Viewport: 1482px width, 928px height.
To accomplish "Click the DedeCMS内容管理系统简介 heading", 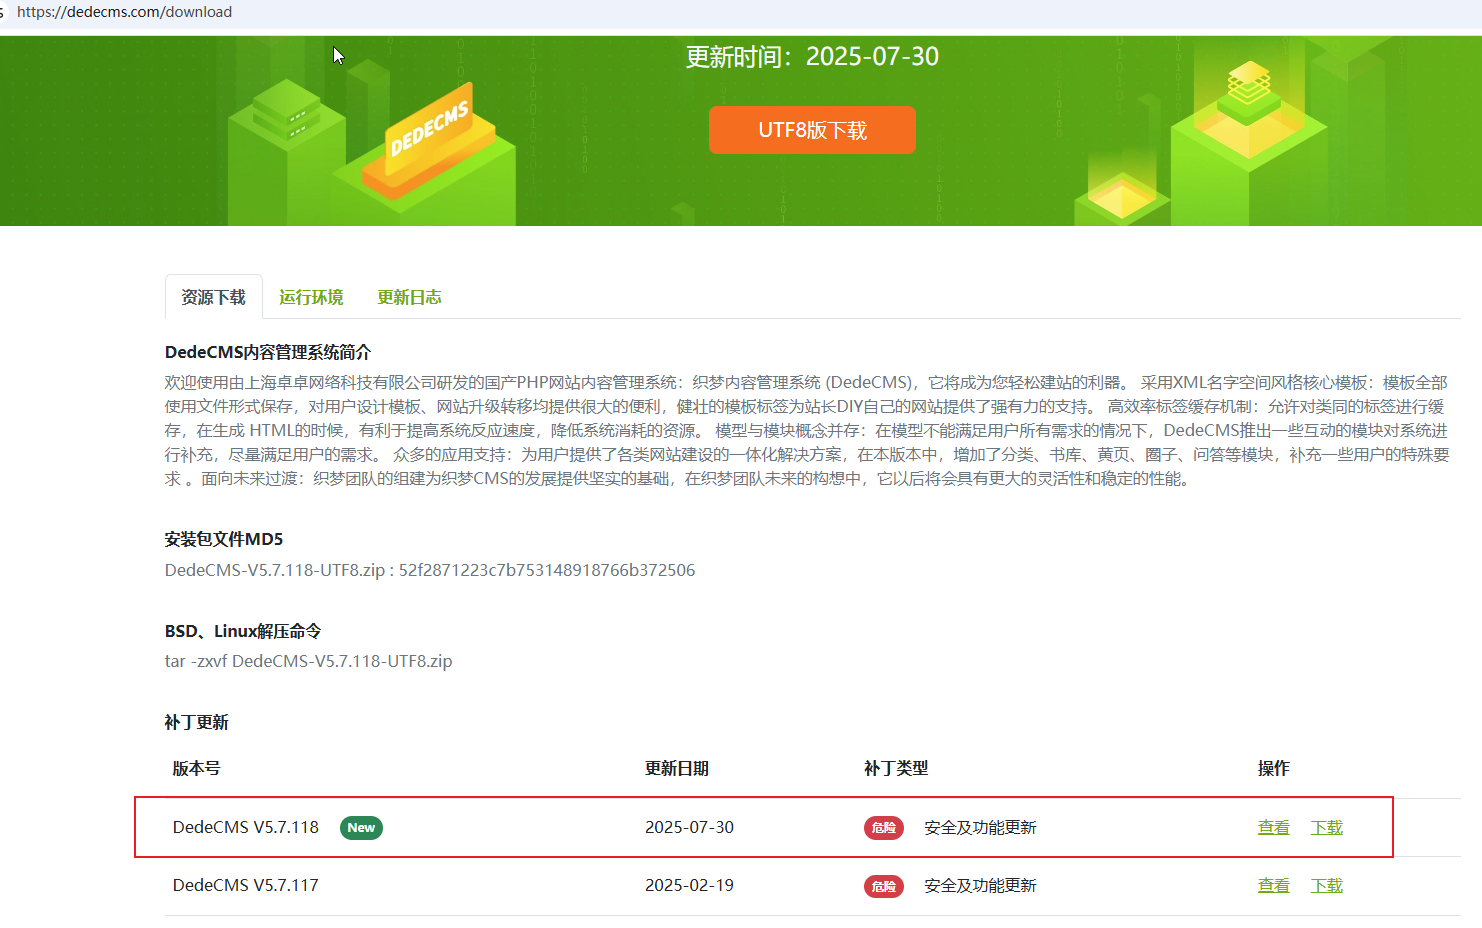I will tap(268, 352).
